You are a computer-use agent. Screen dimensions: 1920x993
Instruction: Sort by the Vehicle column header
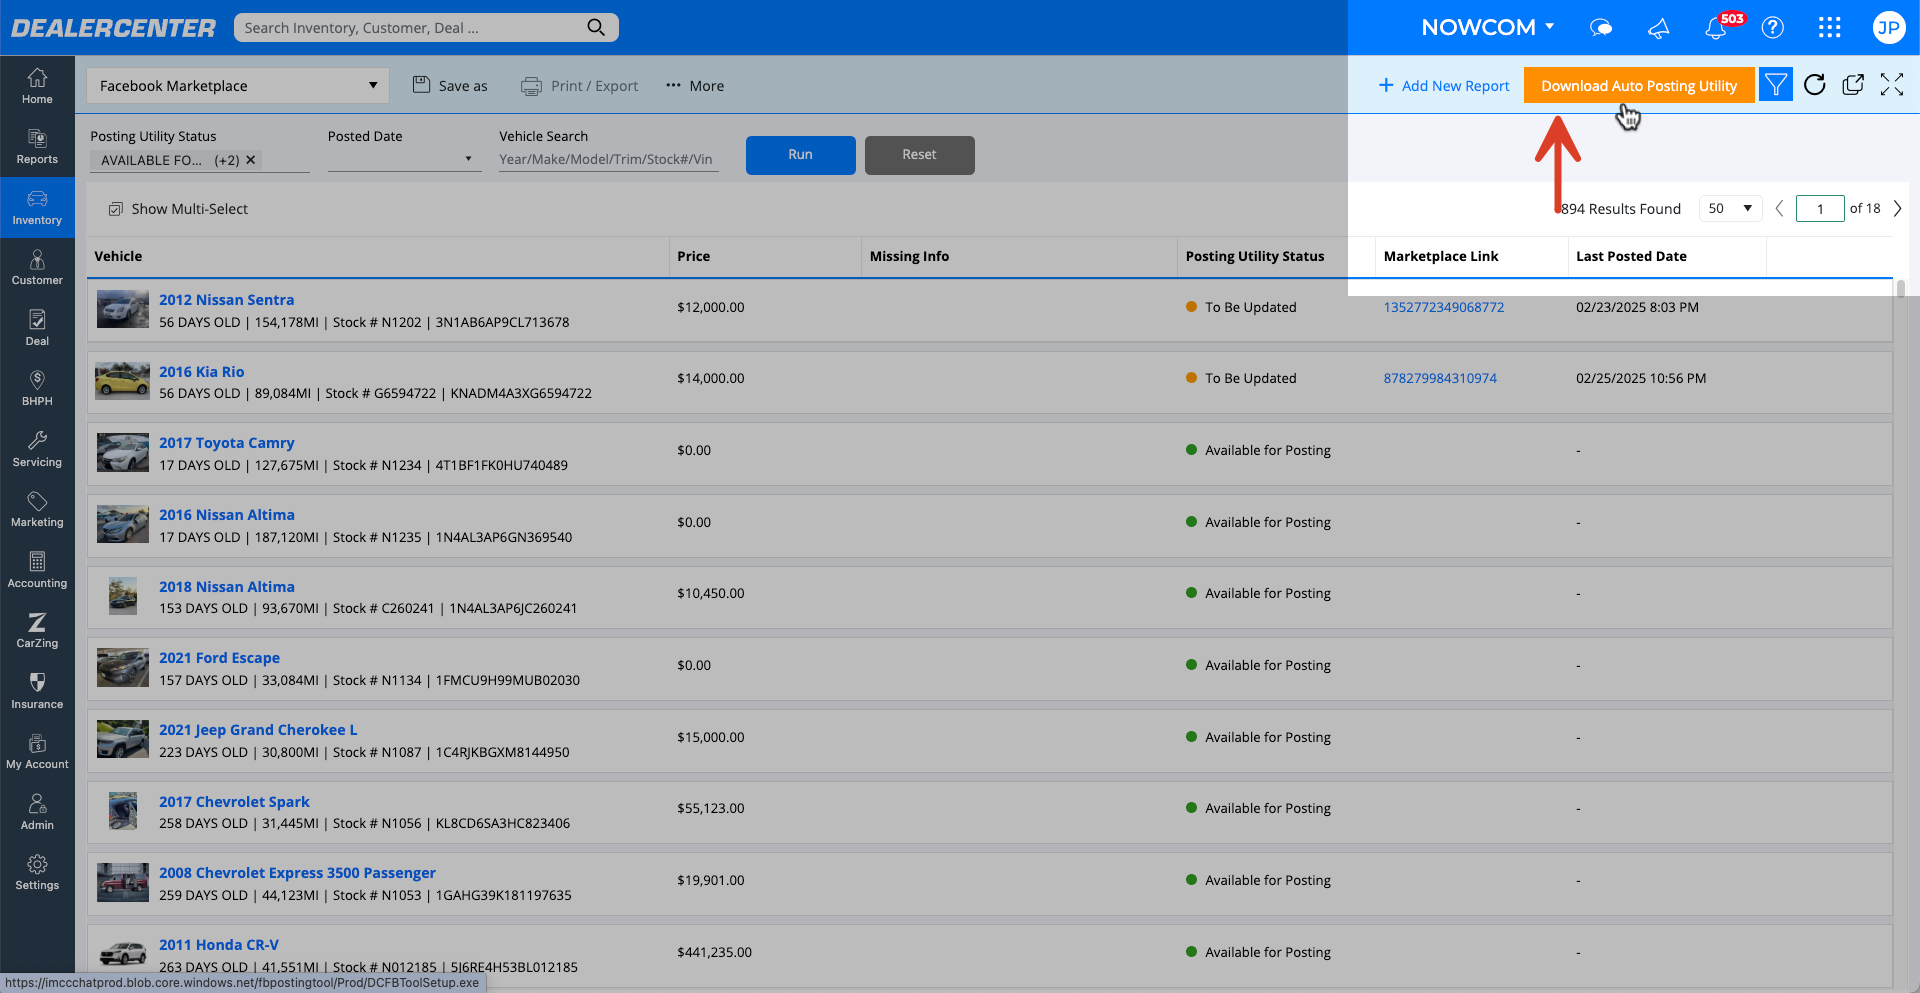tap(118, 256)
